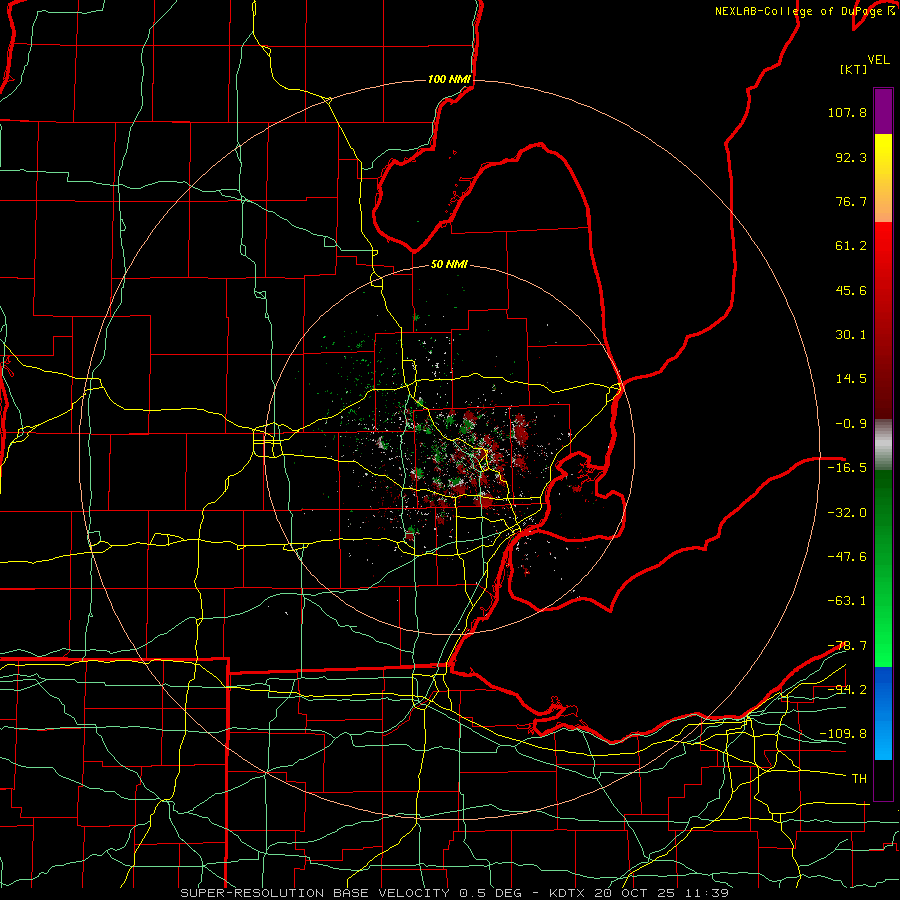
Task: Click the -94.2 scale value
Action: click(x=847, y=689)
